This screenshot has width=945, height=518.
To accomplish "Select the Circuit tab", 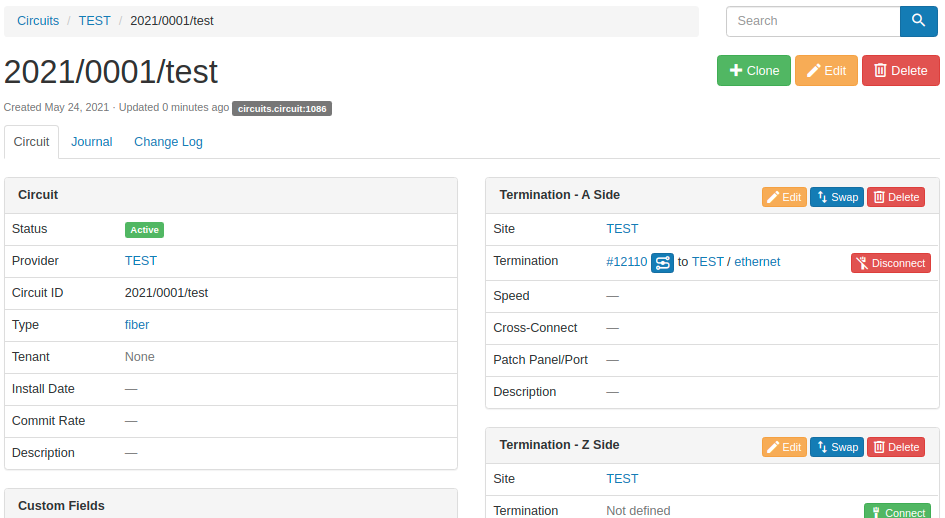I will [x=31, y=142].
